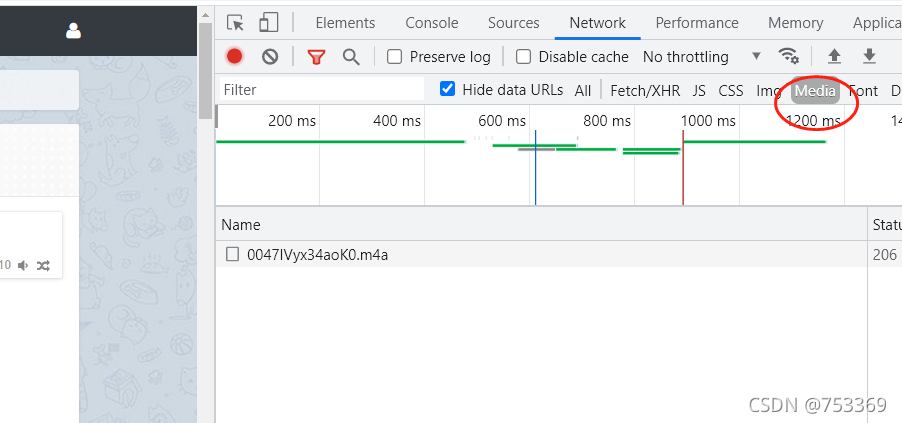Toggle the red filter funnel icon
902x423 pixels.
pos(316,57)
